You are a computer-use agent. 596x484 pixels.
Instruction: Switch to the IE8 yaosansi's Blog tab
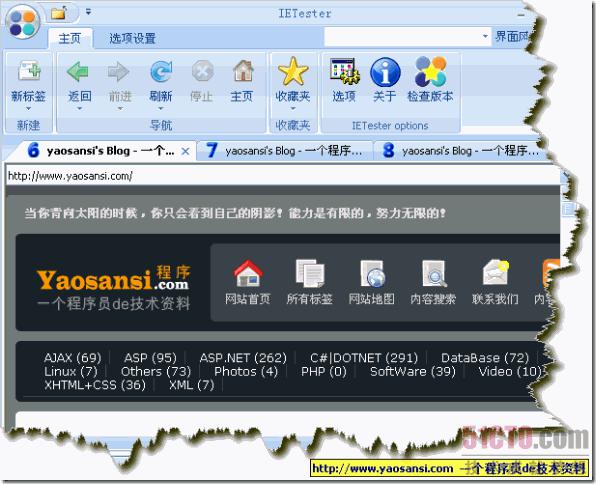pos(460,151)
